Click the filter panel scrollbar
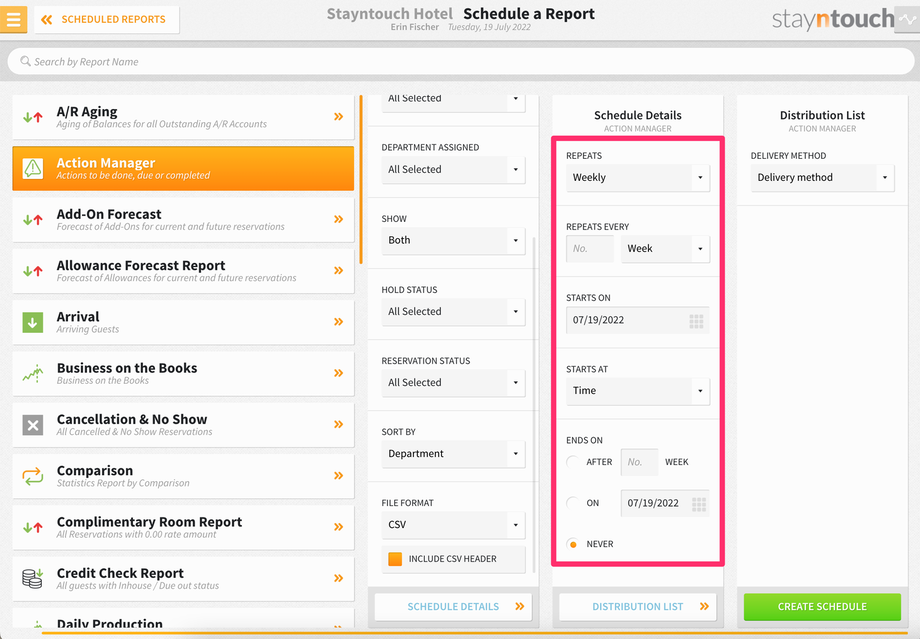The width and height of the screenshot is (920, 639). [x=535, y=405]
